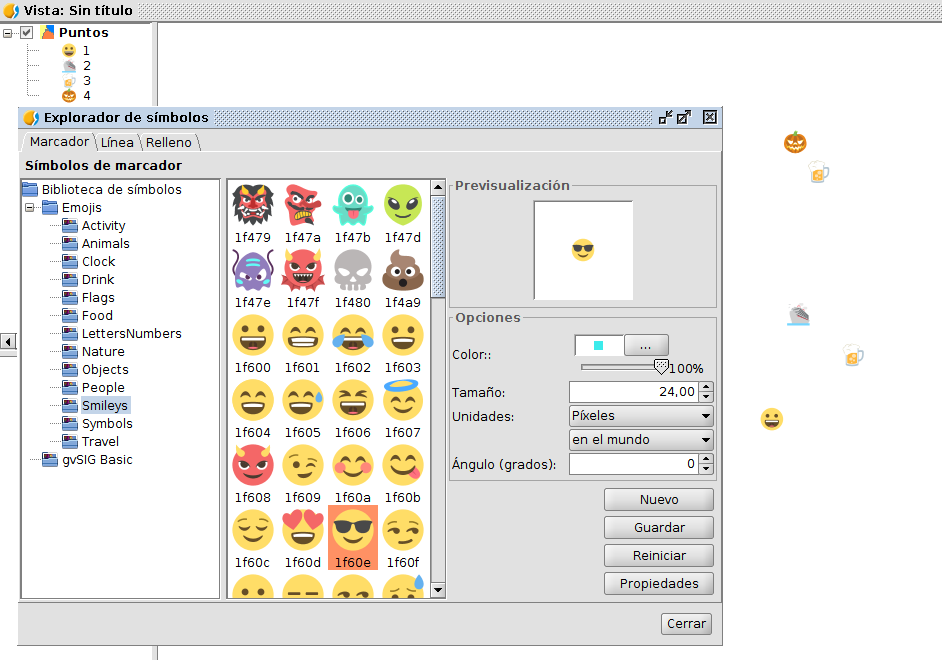Click the cyan Color swatch
Image resolution: width=942 pixels, height=660 pixels.
[598, 346]
